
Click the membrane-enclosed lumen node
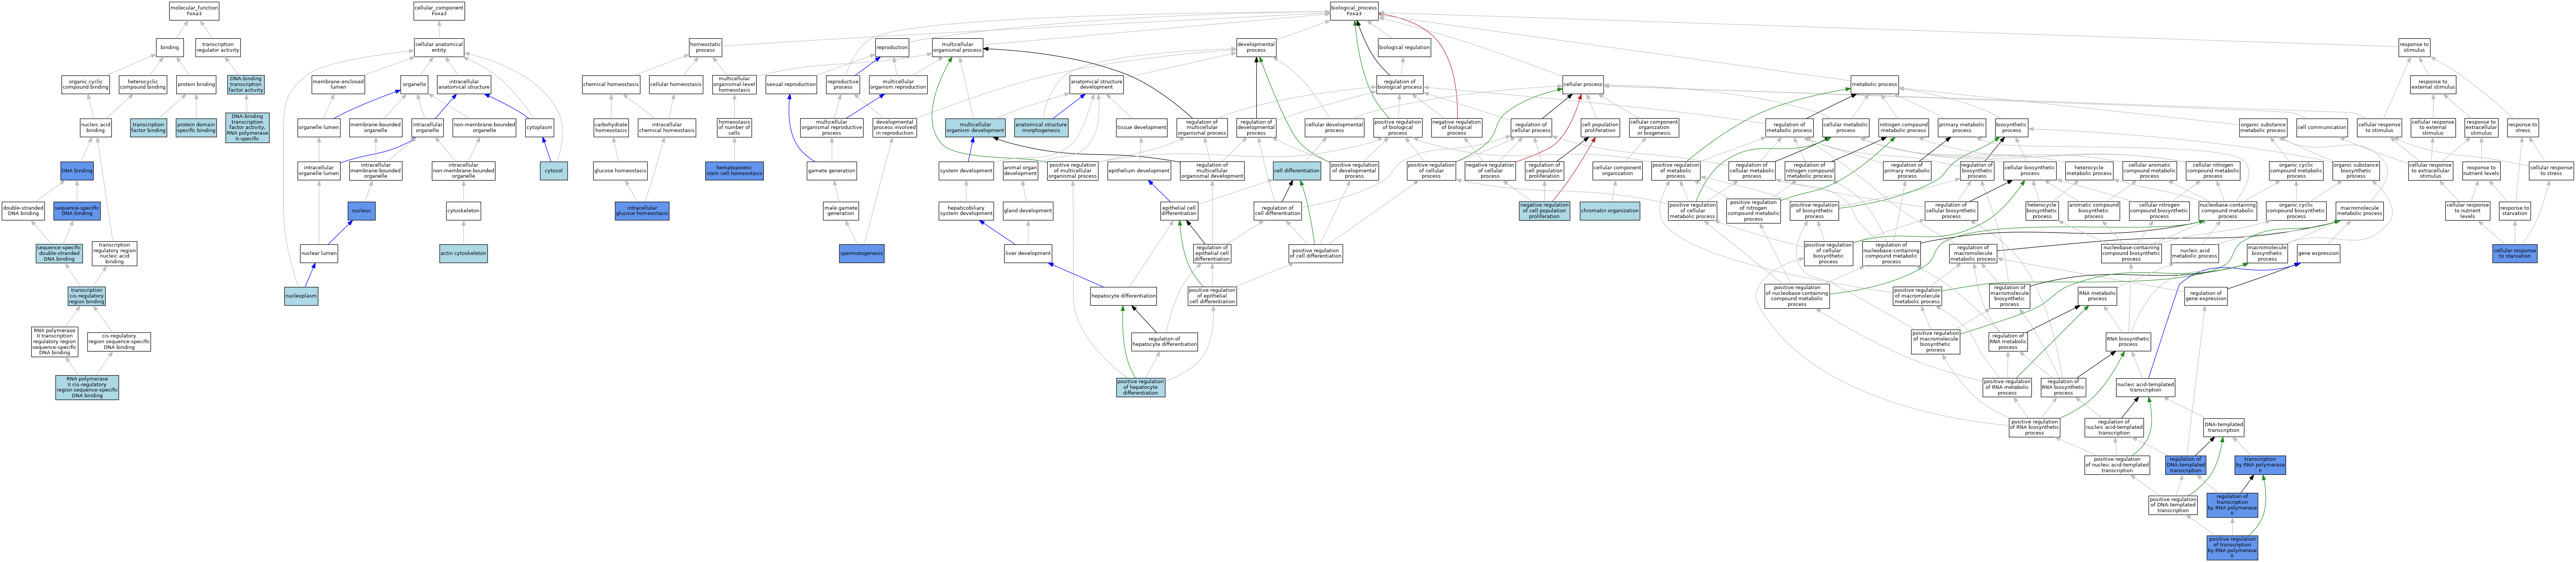click(338, 85)
